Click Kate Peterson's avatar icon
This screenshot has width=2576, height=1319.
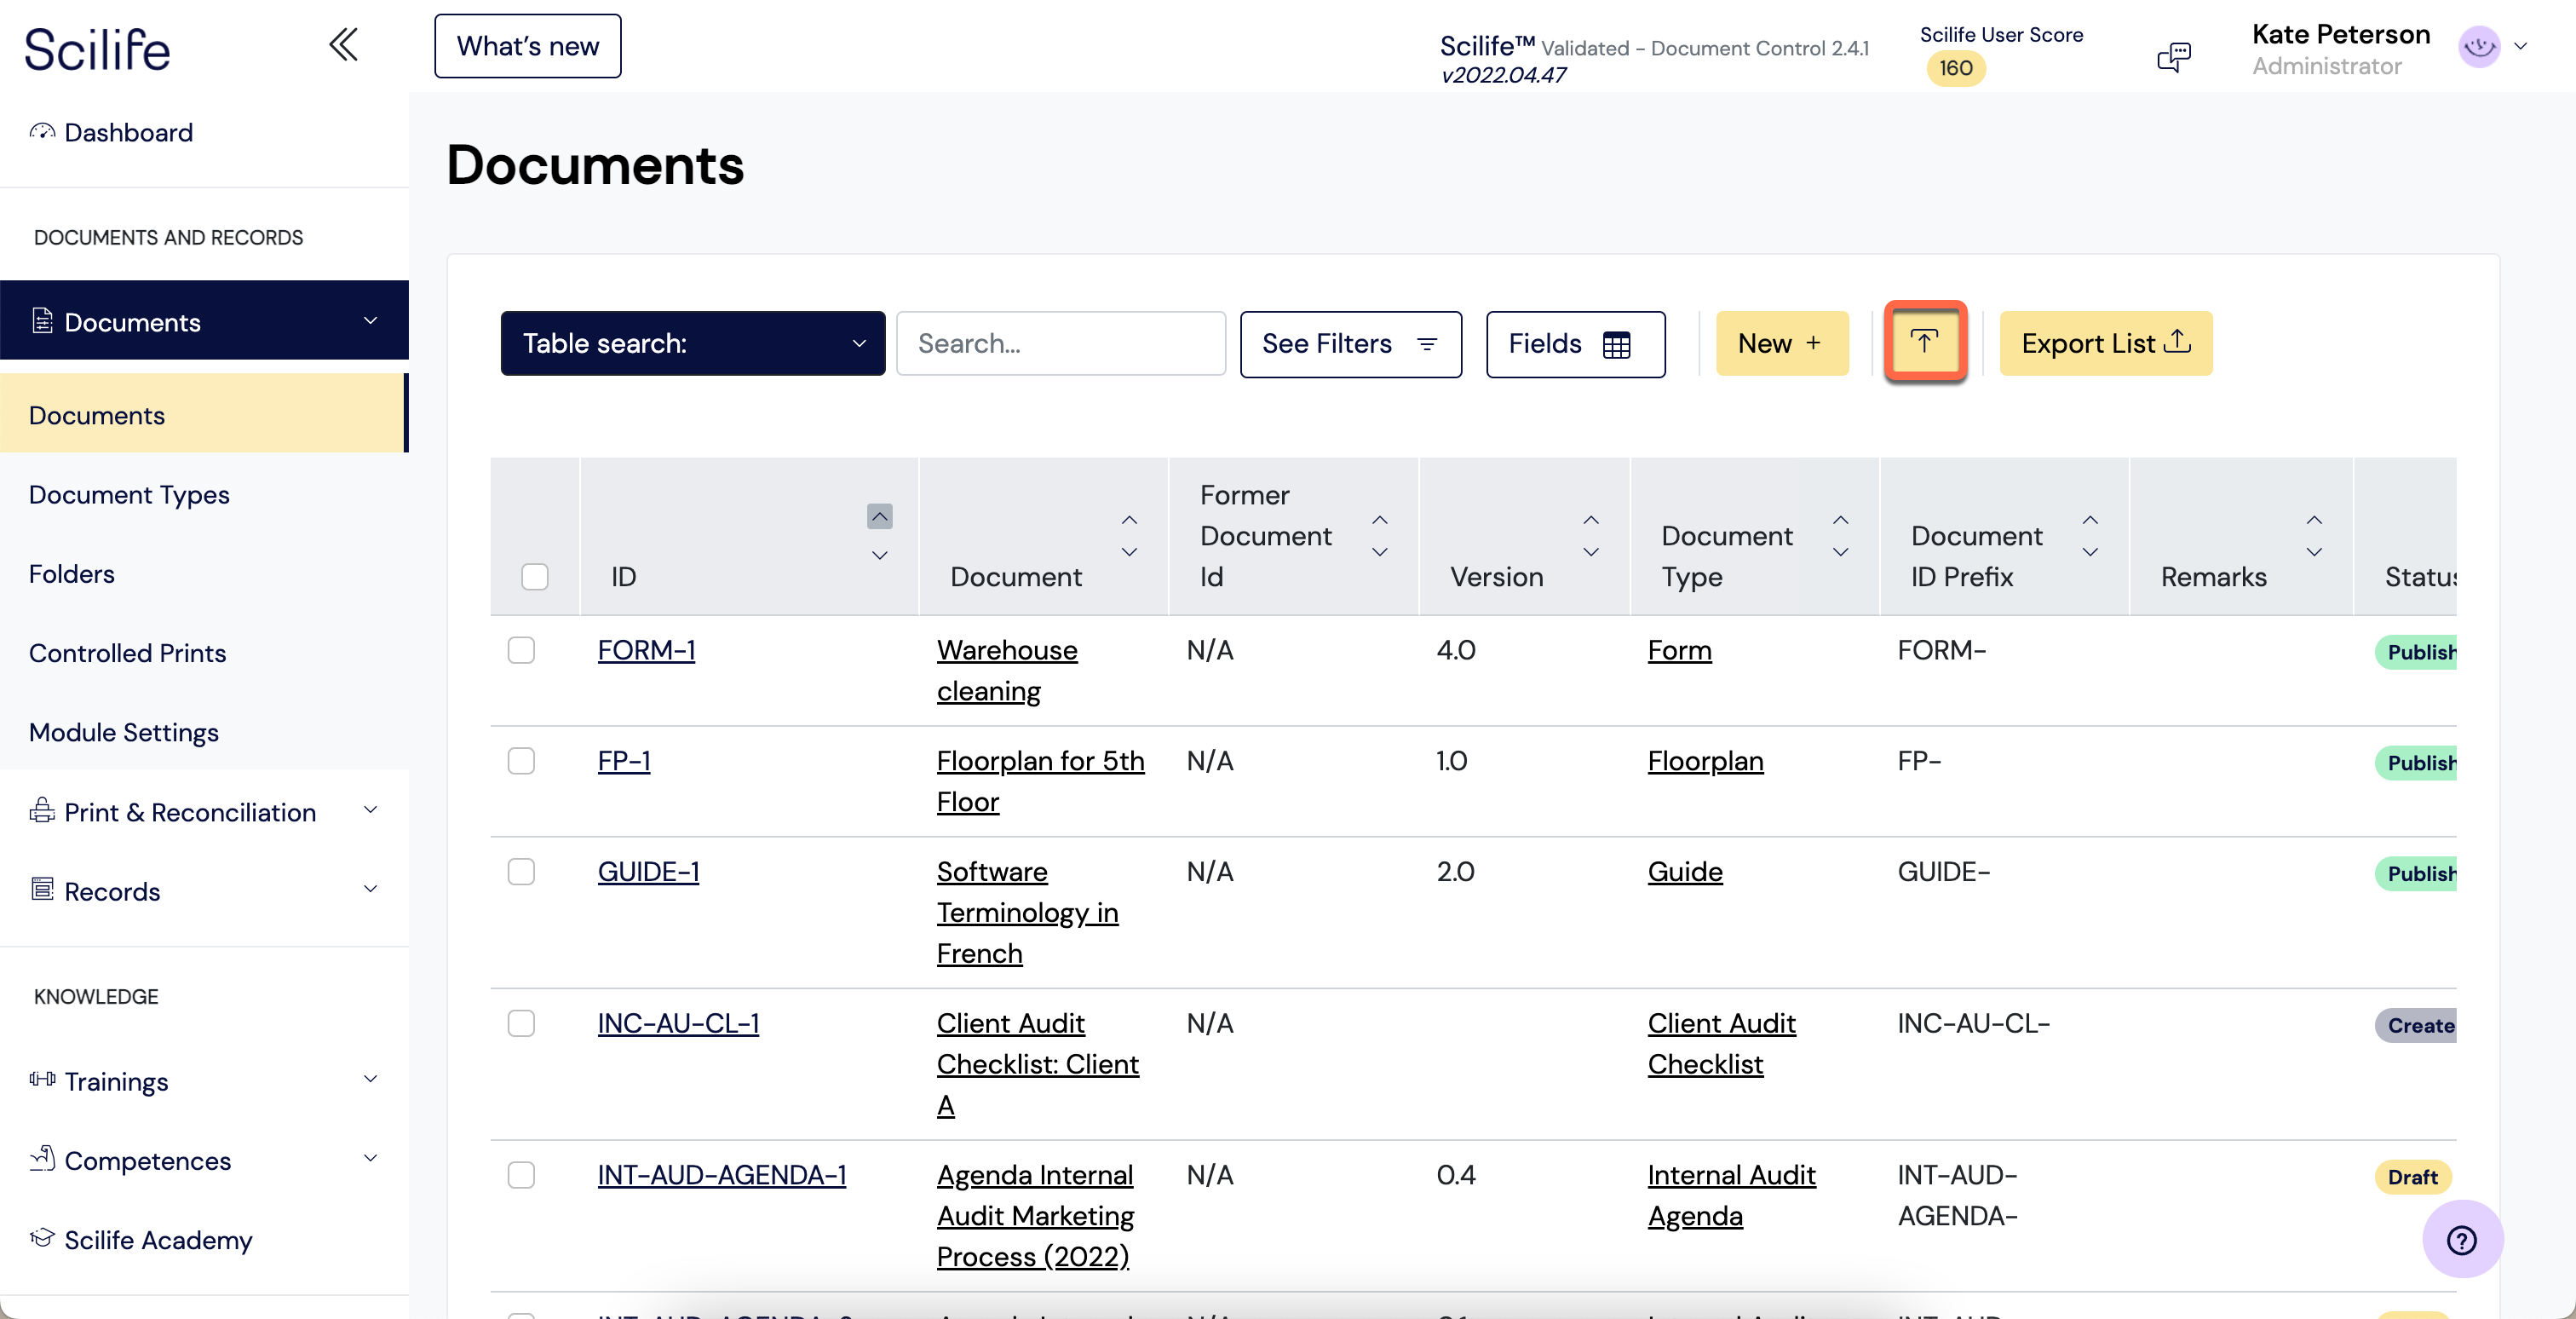coord(2479,46)
